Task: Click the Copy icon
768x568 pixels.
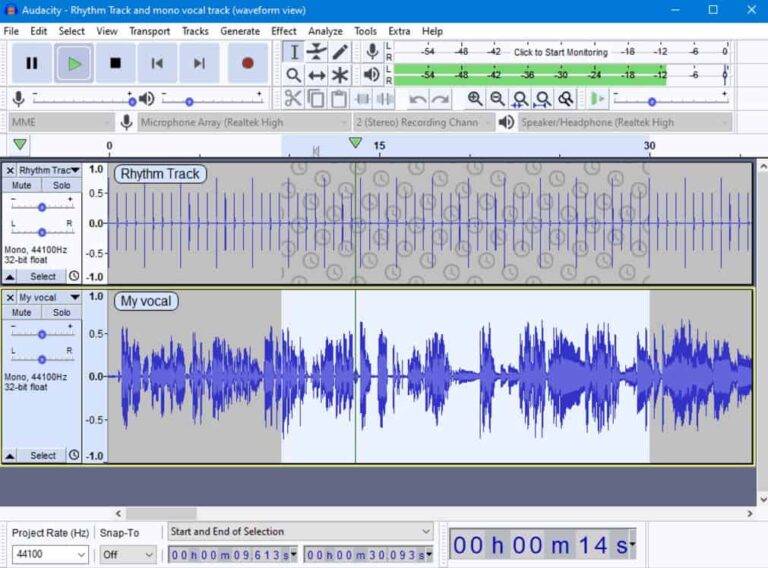Action: [316, 98]
